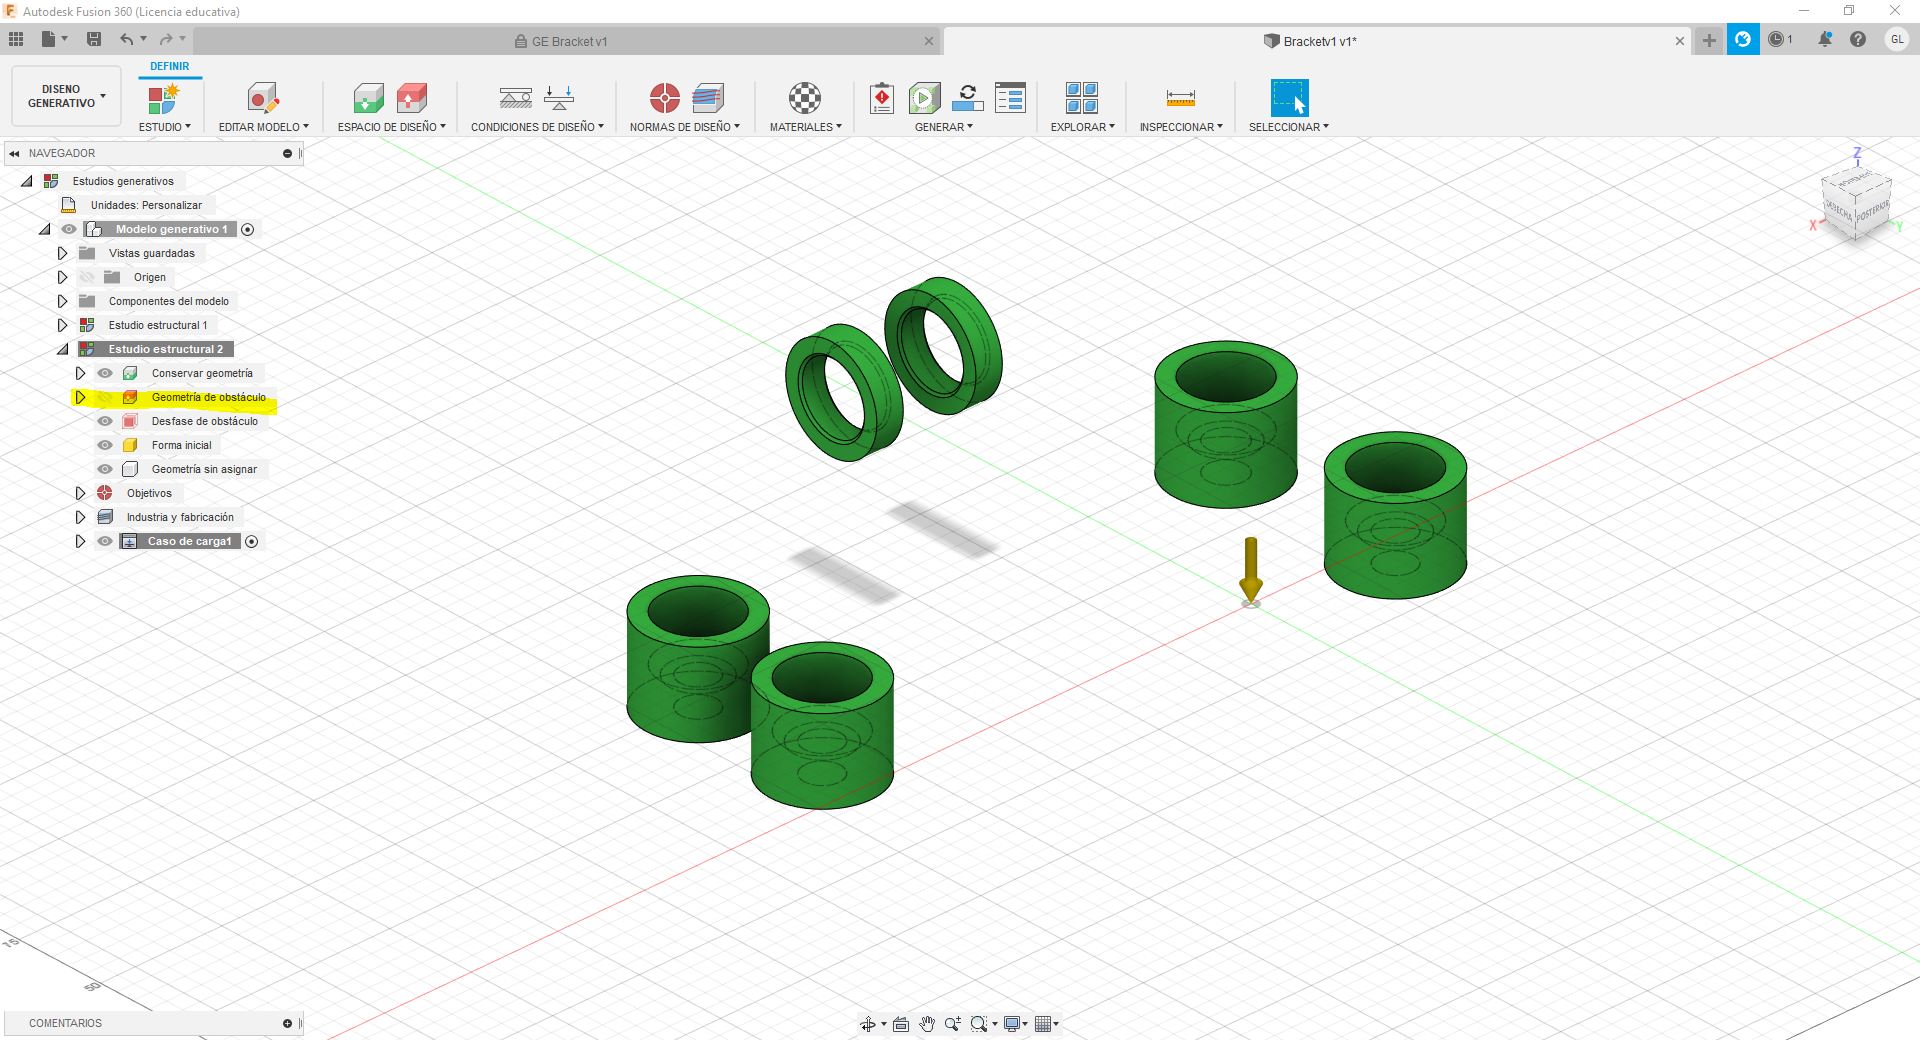Click the structural constraints icon
The height and width of the screenshot is (1040, 1920).
click(516, 98)
